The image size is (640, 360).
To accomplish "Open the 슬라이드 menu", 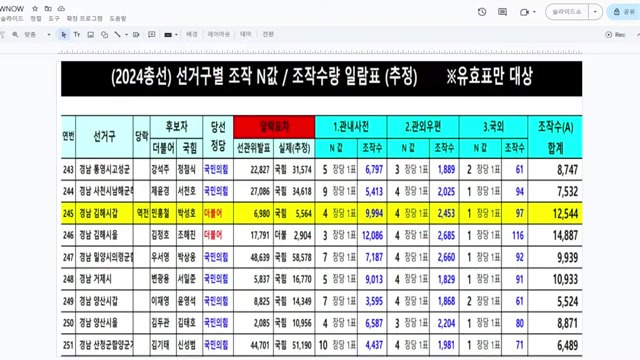I will coord(12,19).
